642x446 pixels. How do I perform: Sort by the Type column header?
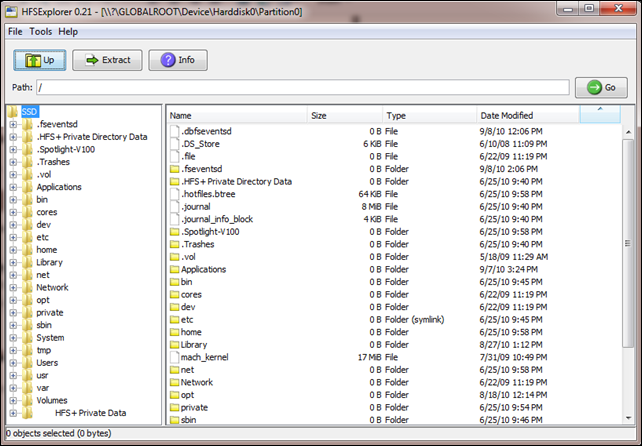[430, 115]
